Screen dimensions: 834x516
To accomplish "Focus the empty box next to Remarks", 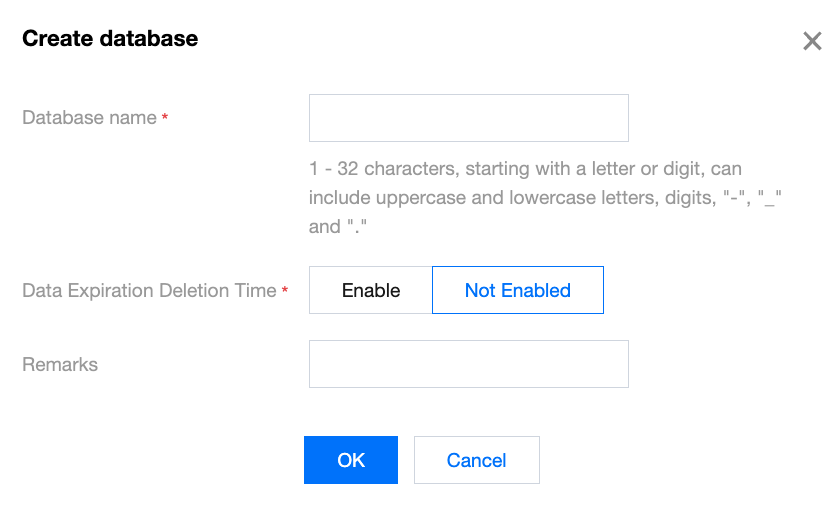I will point(468,364).
